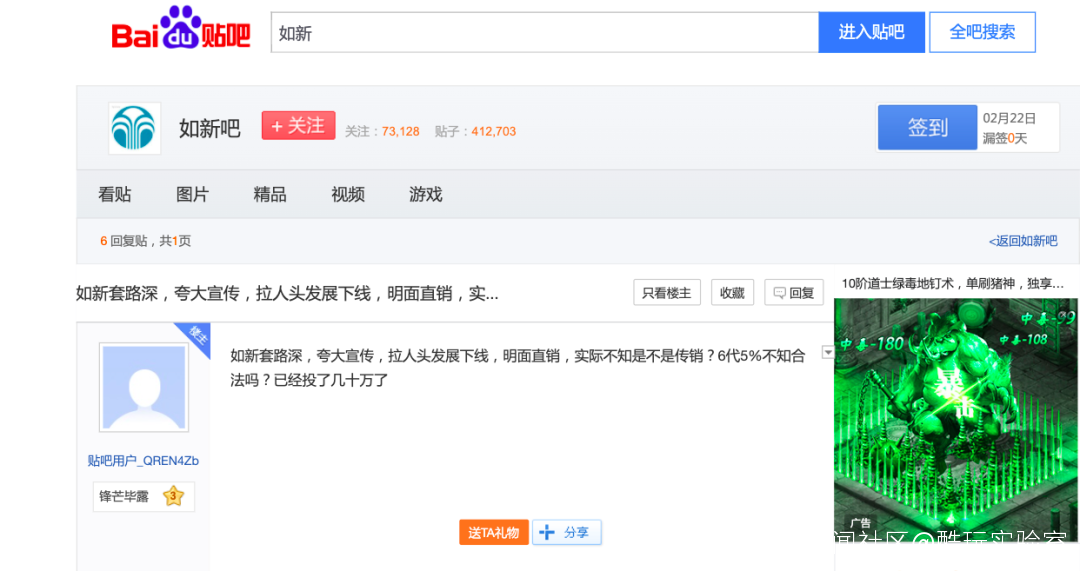Screen dimensions: 1080x571
Task: Open the 如新吧 forum avatar icon
Action: coord(134,128)
